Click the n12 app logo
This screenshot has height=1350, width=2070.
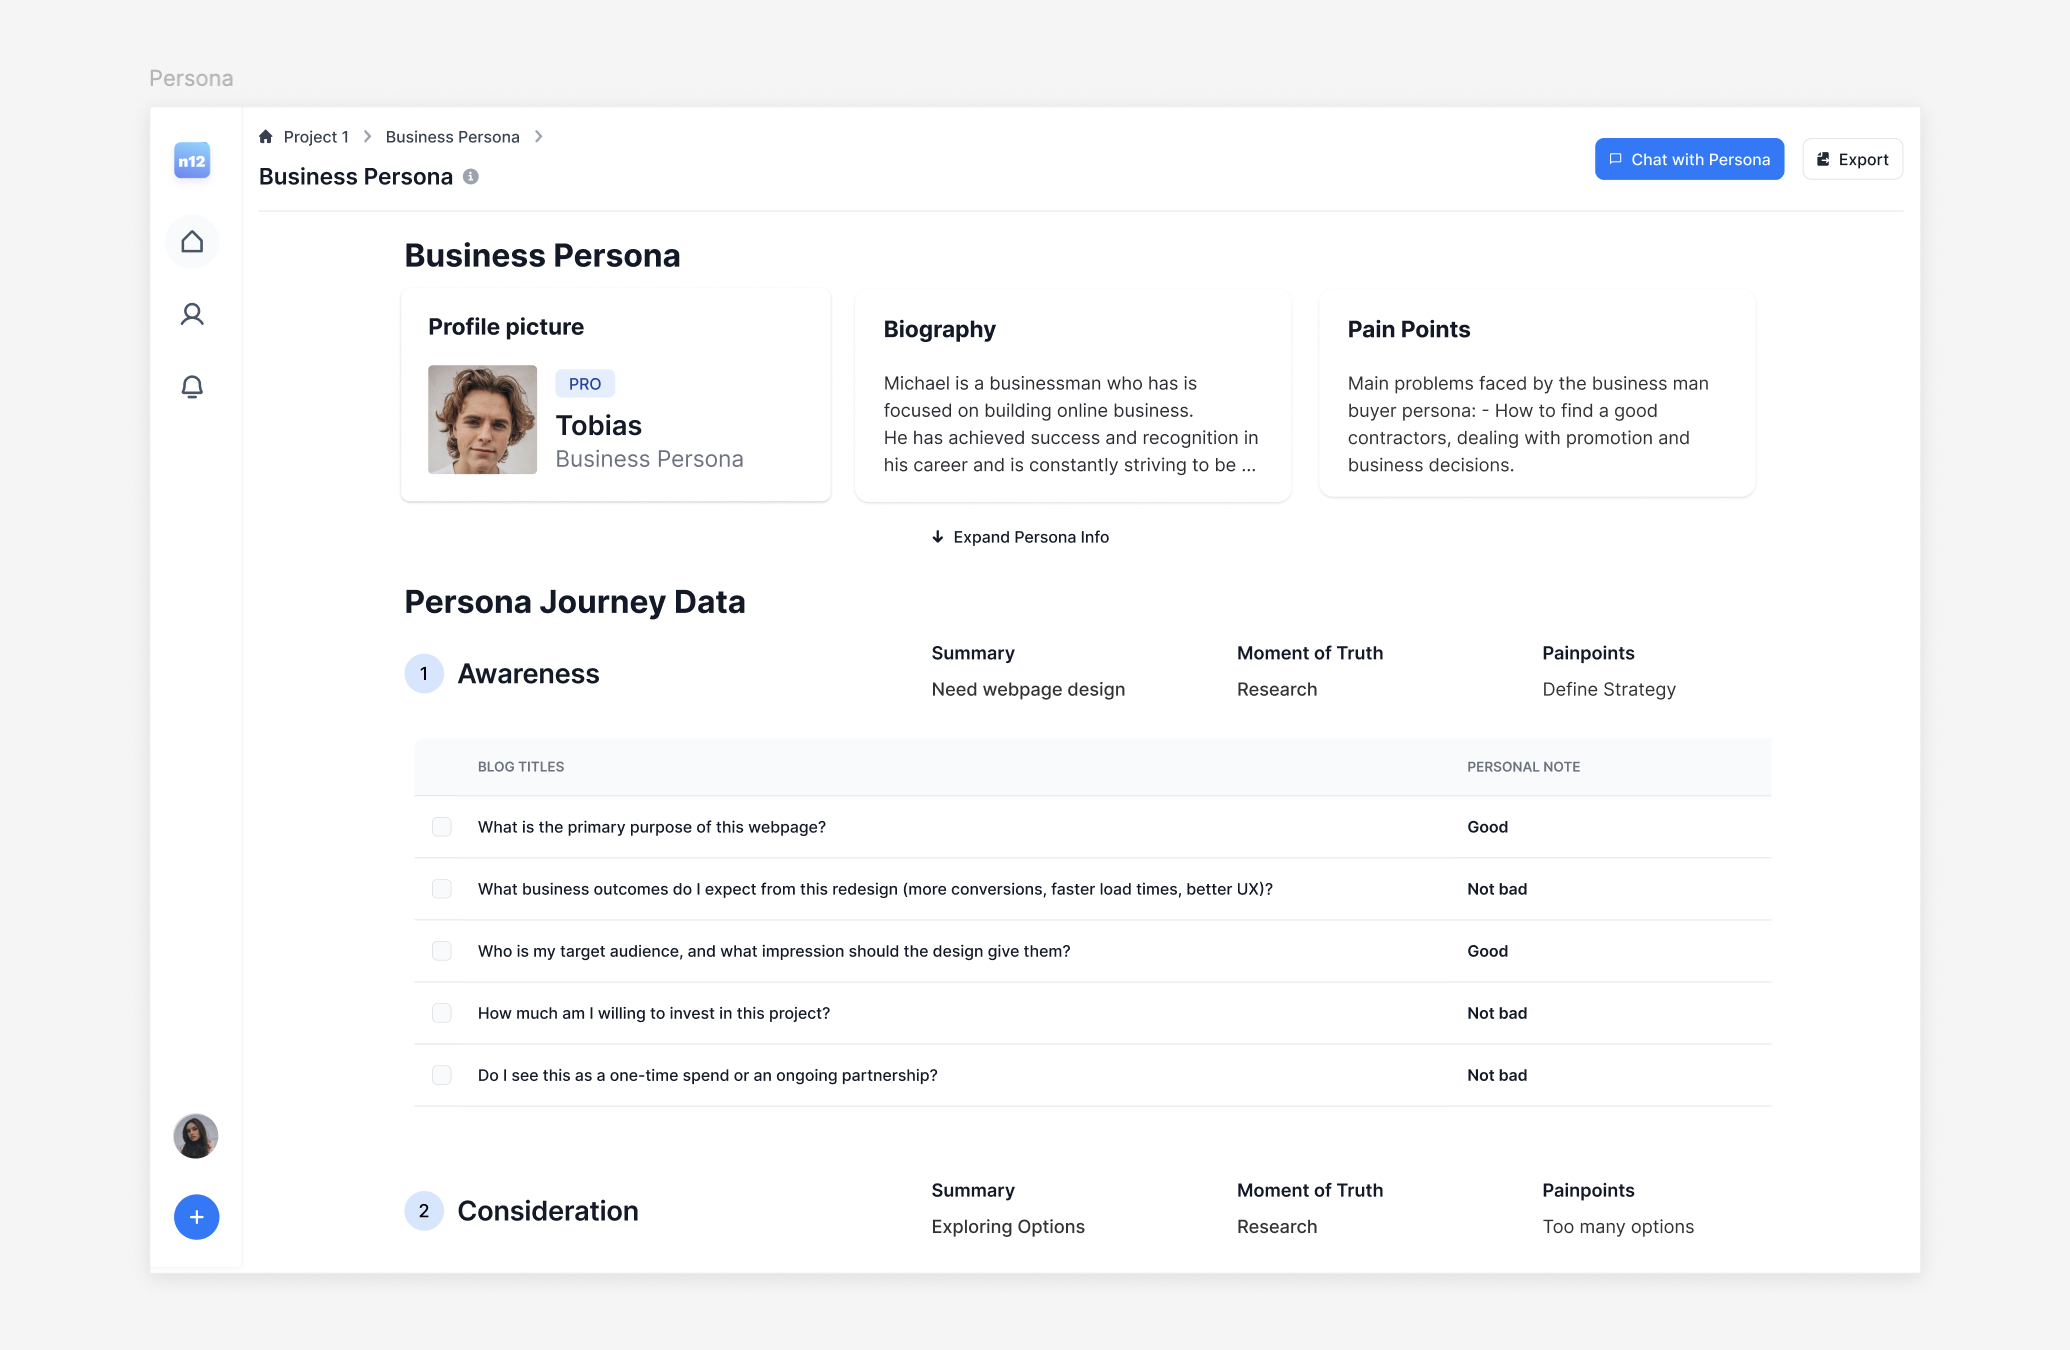[192, 161]
